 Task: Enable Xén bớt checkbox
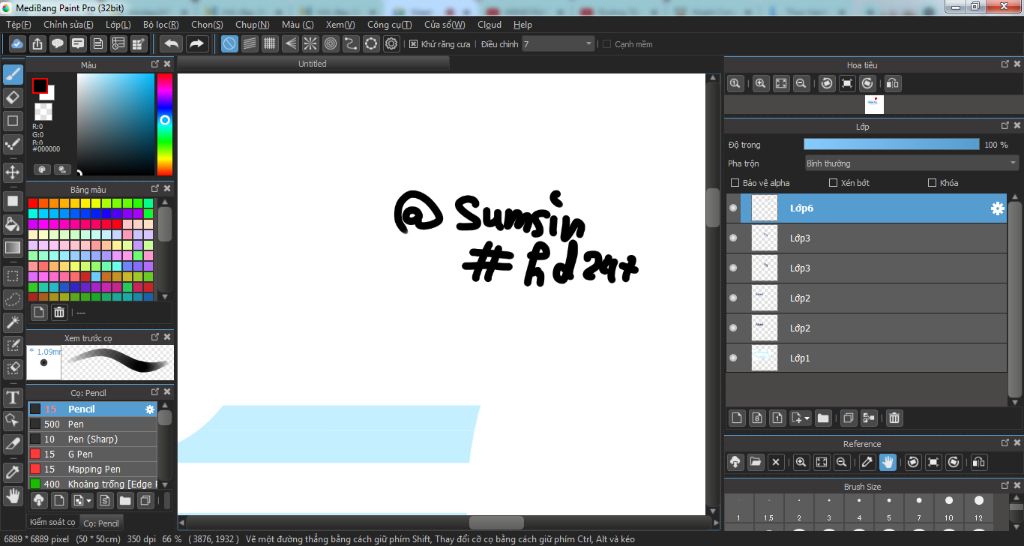(833, 183)
